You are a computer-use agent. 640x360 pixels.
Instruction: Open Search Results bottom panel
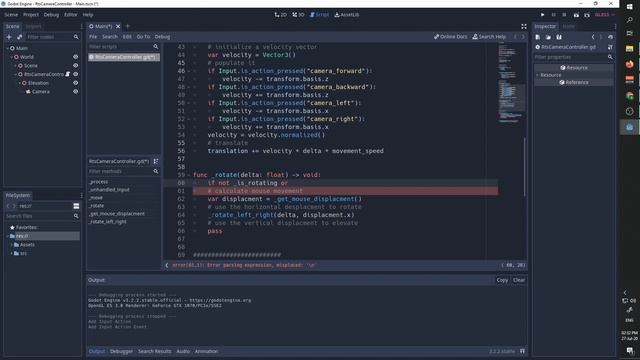(x=154, y=351)
